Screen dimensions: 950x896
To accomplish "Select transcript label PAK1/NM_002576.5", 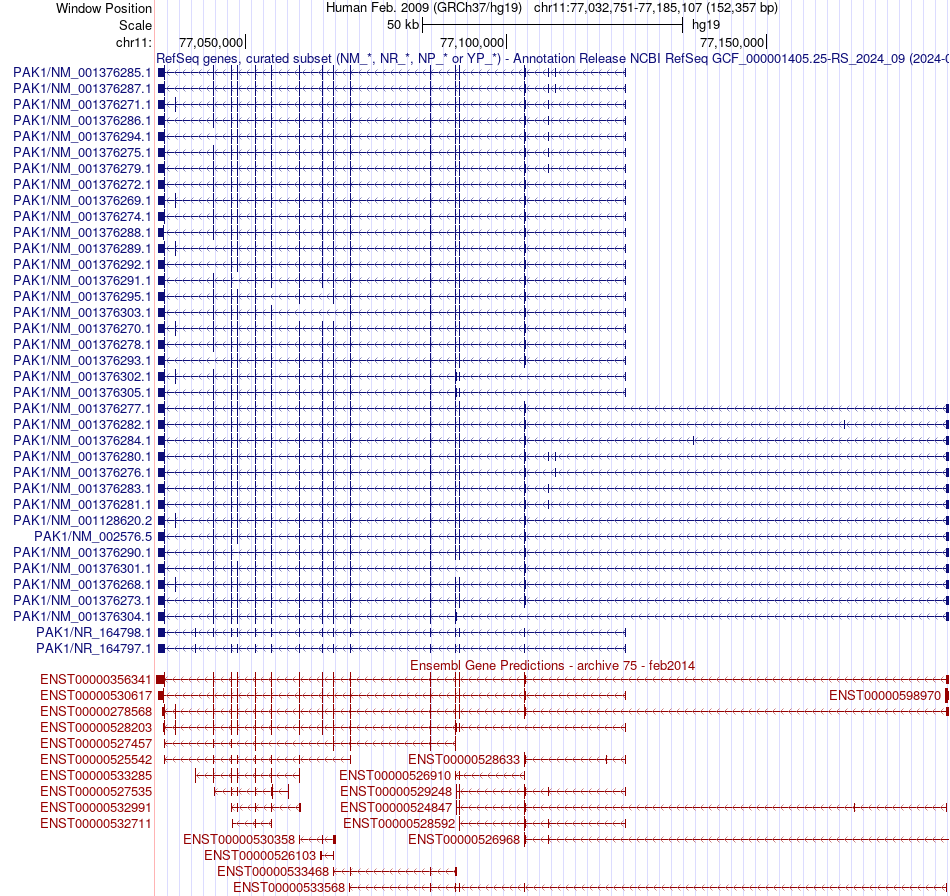I will coord(93,536).
